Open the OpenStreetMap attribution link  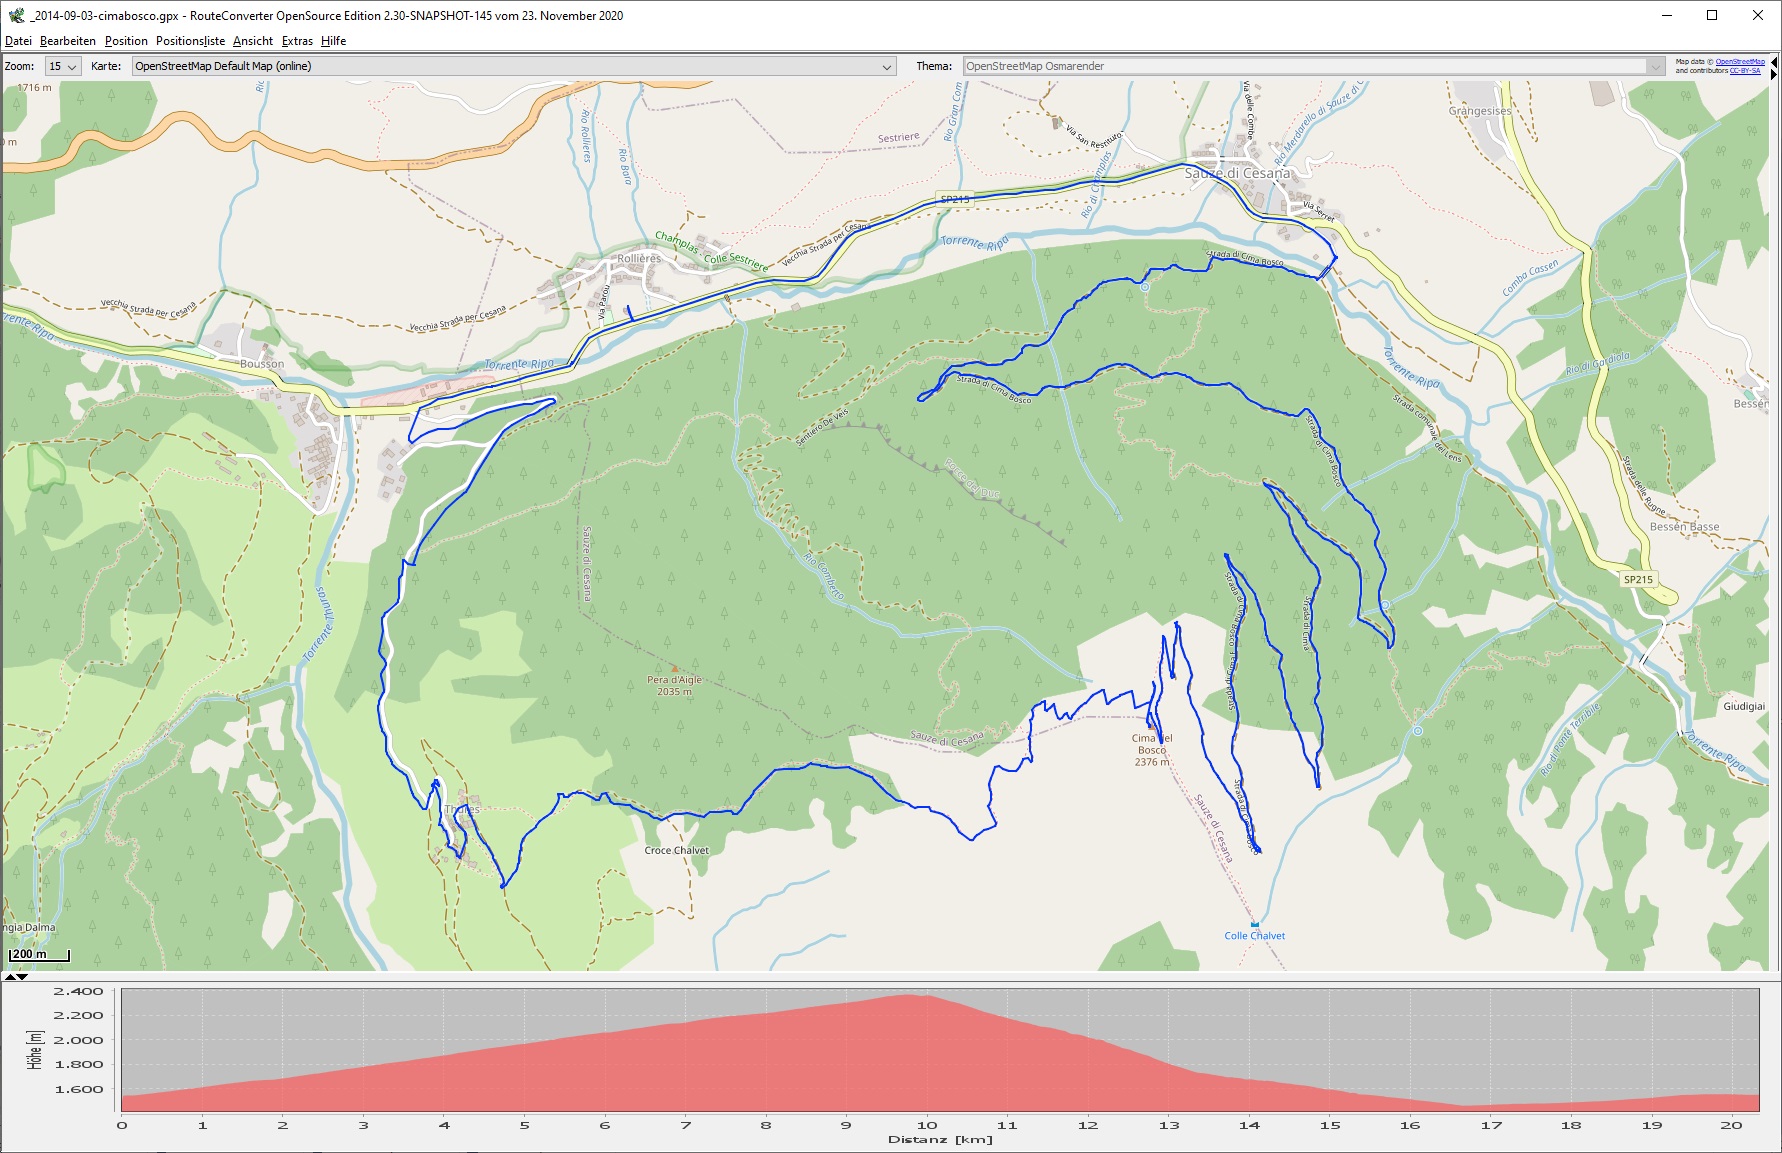[1740, 62]
